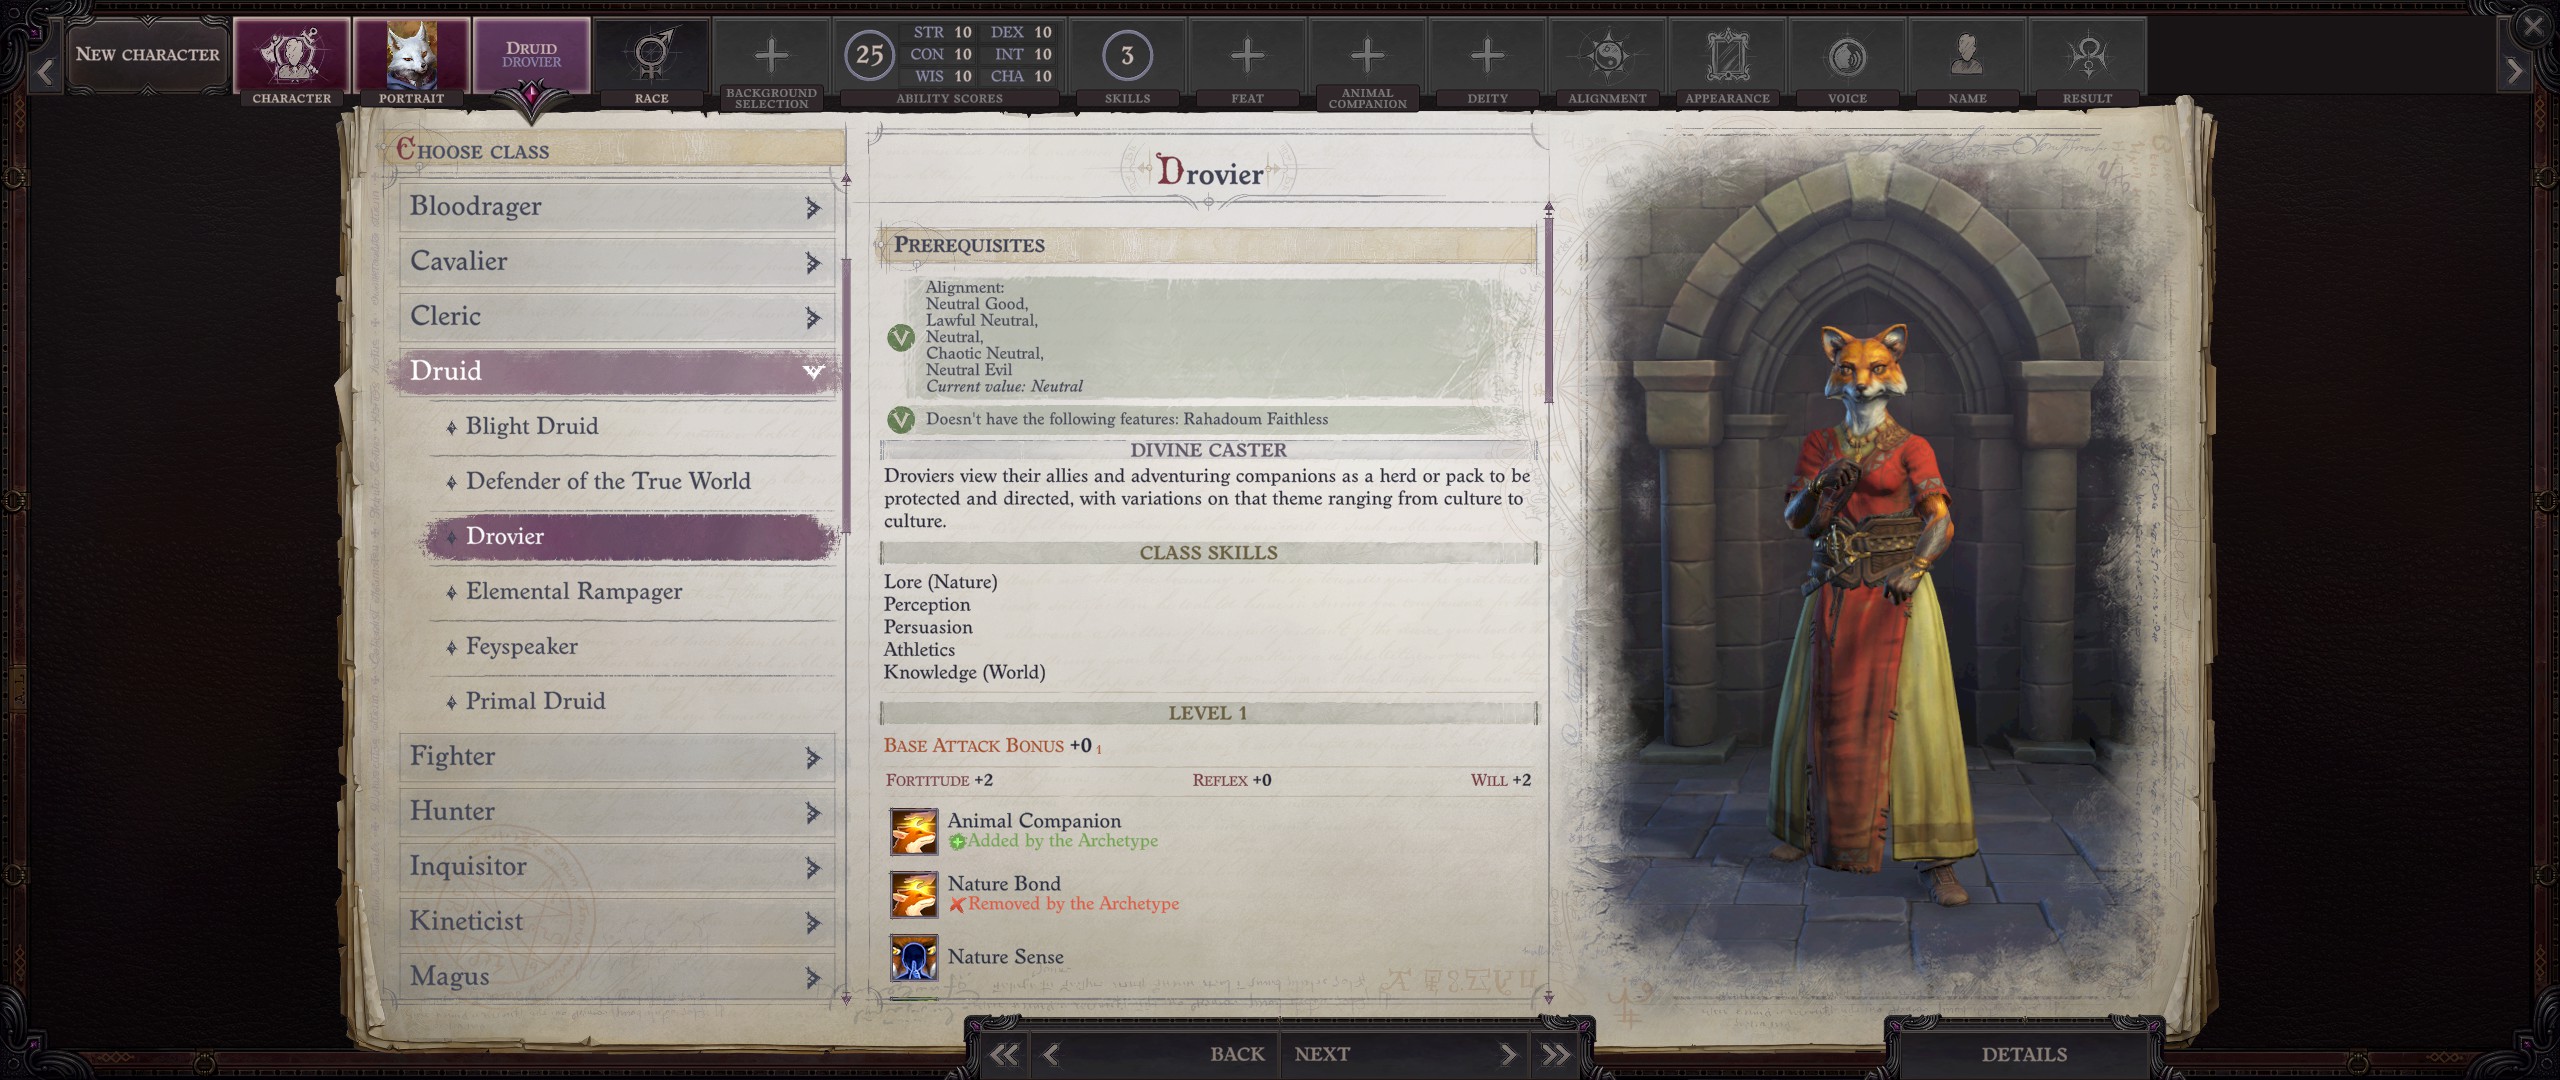This screenshot has height=1080, width=2560.
Task: Close the character creation screen
Action: pyautogui.click(x=2532, y=25)
